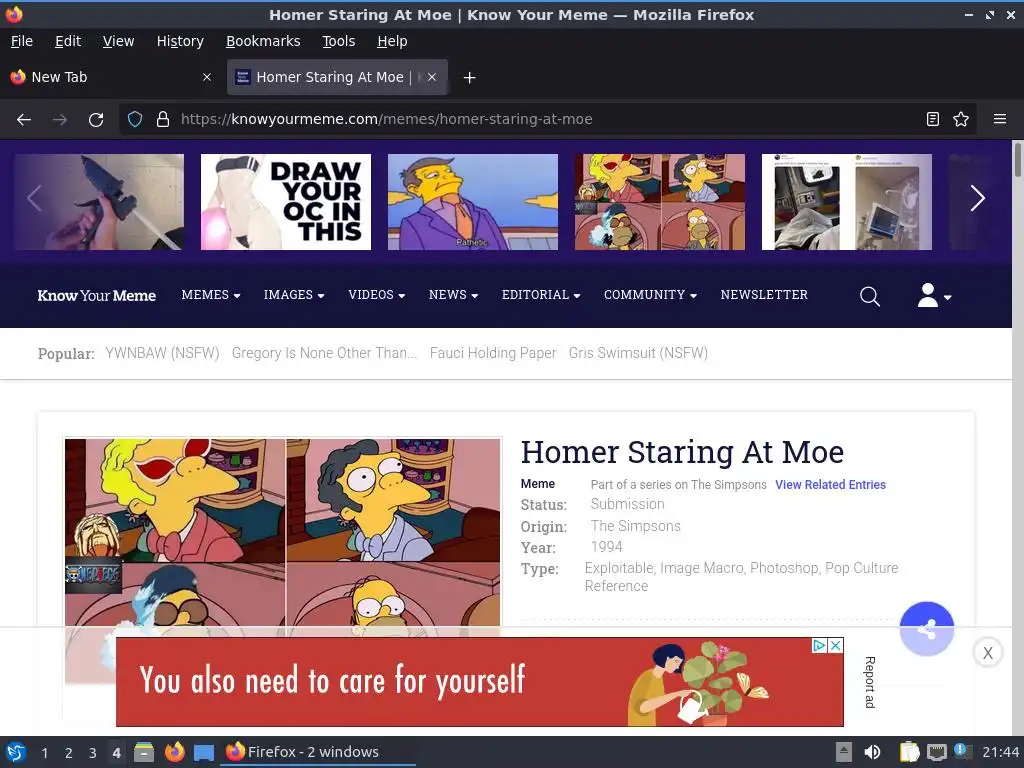The image size is (1024, 768).
Task: Dismiss the bottom ad with X button
Action: point(987,652)
